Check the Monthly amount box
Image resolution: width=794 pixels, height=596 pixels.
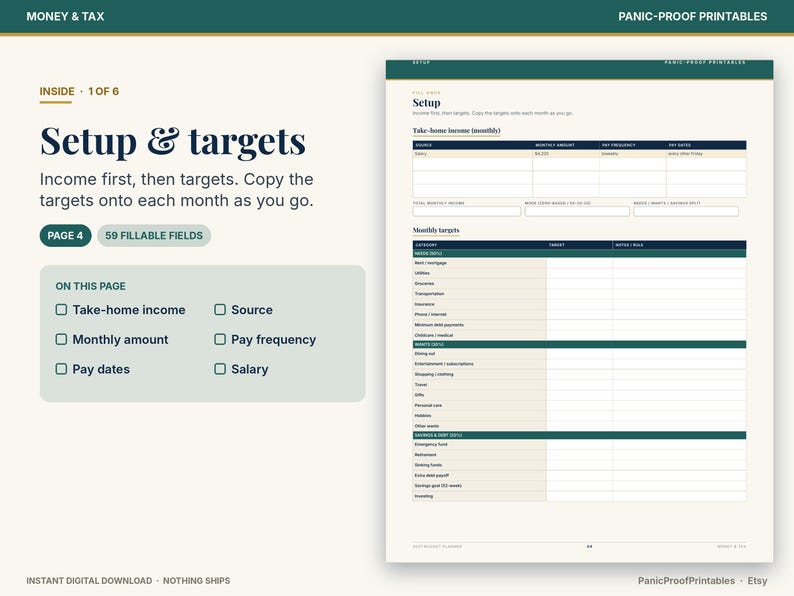[x=61, y=339]
